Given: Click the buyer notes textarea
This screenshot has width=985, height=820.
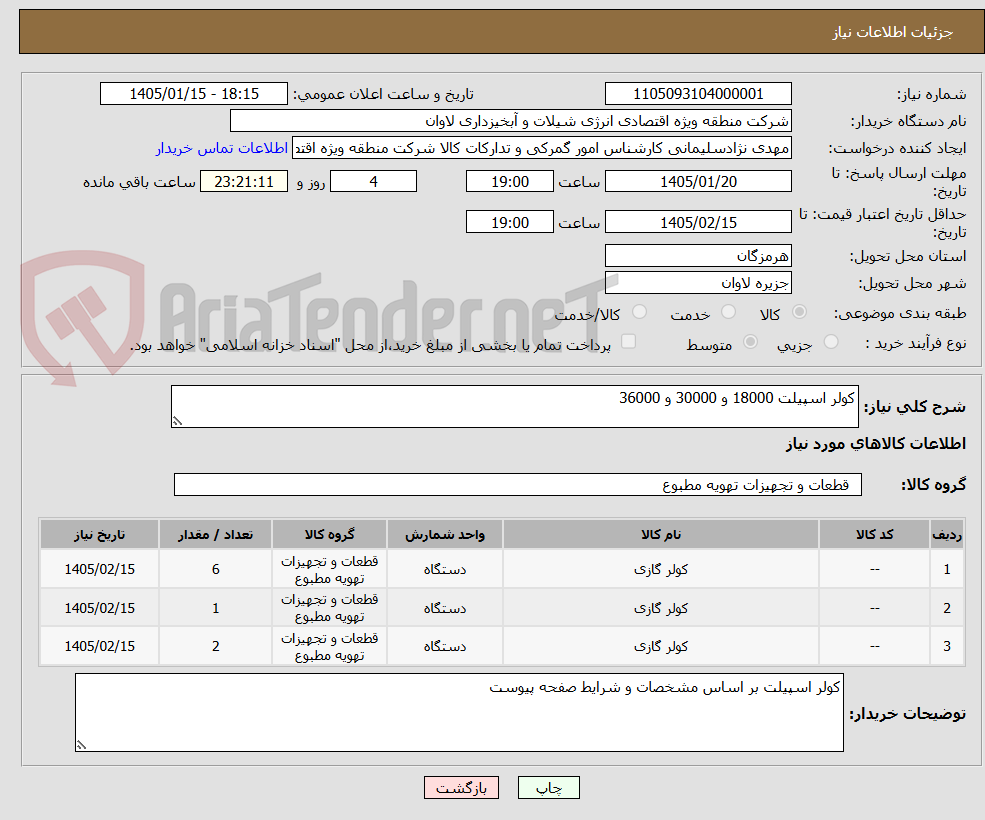Looking at the screenshot, I should [x=459, y=713].
